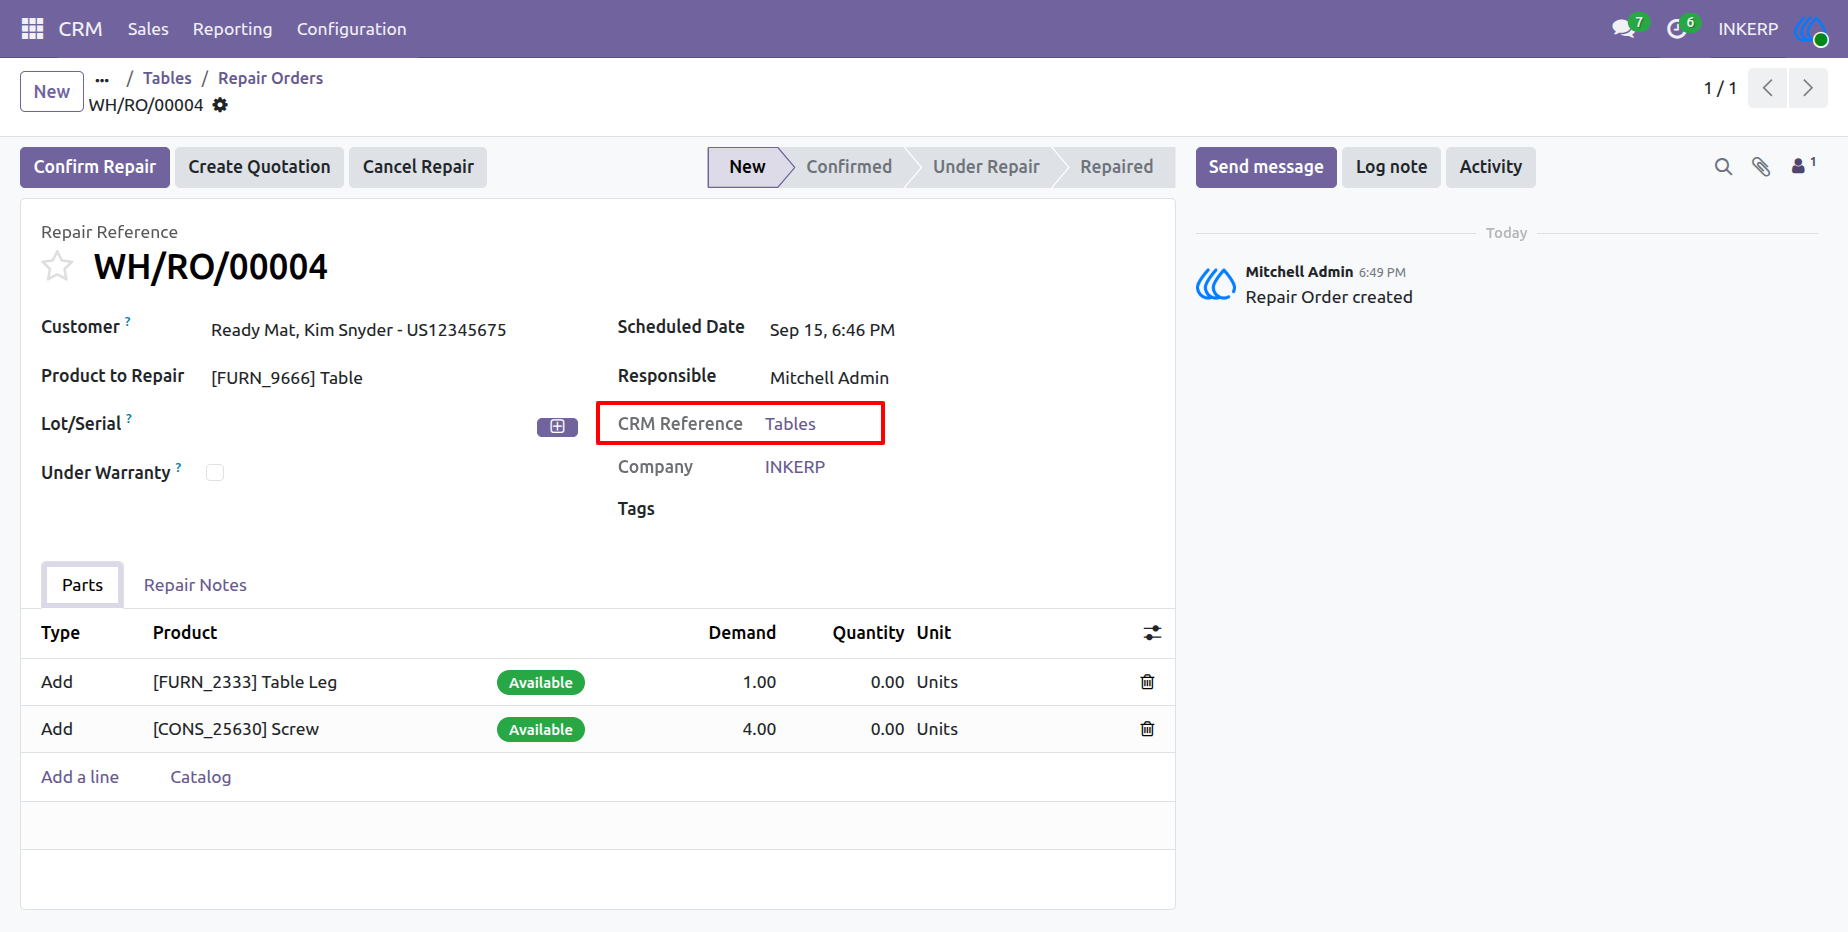This screenshot has width=1848, height=932.
Task: Open optional columns settings in Parts table
Action: (1152, 633)
